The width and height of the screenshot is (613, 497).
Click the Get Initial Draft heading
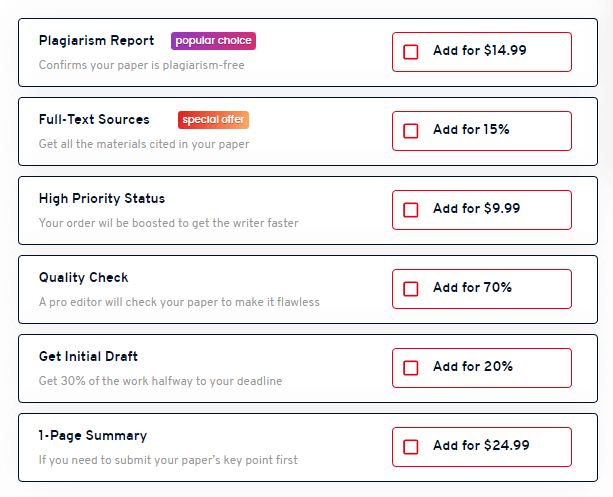pyautogui.click(x=88, y=356)
